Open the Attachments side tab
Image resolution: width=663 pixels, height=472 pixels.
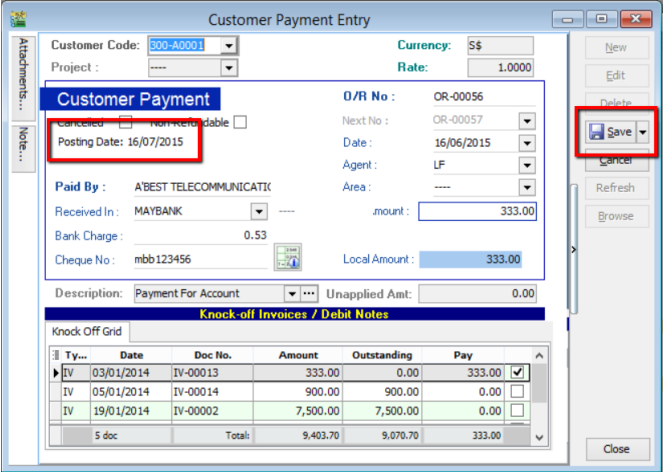click(x=24, y=75)
